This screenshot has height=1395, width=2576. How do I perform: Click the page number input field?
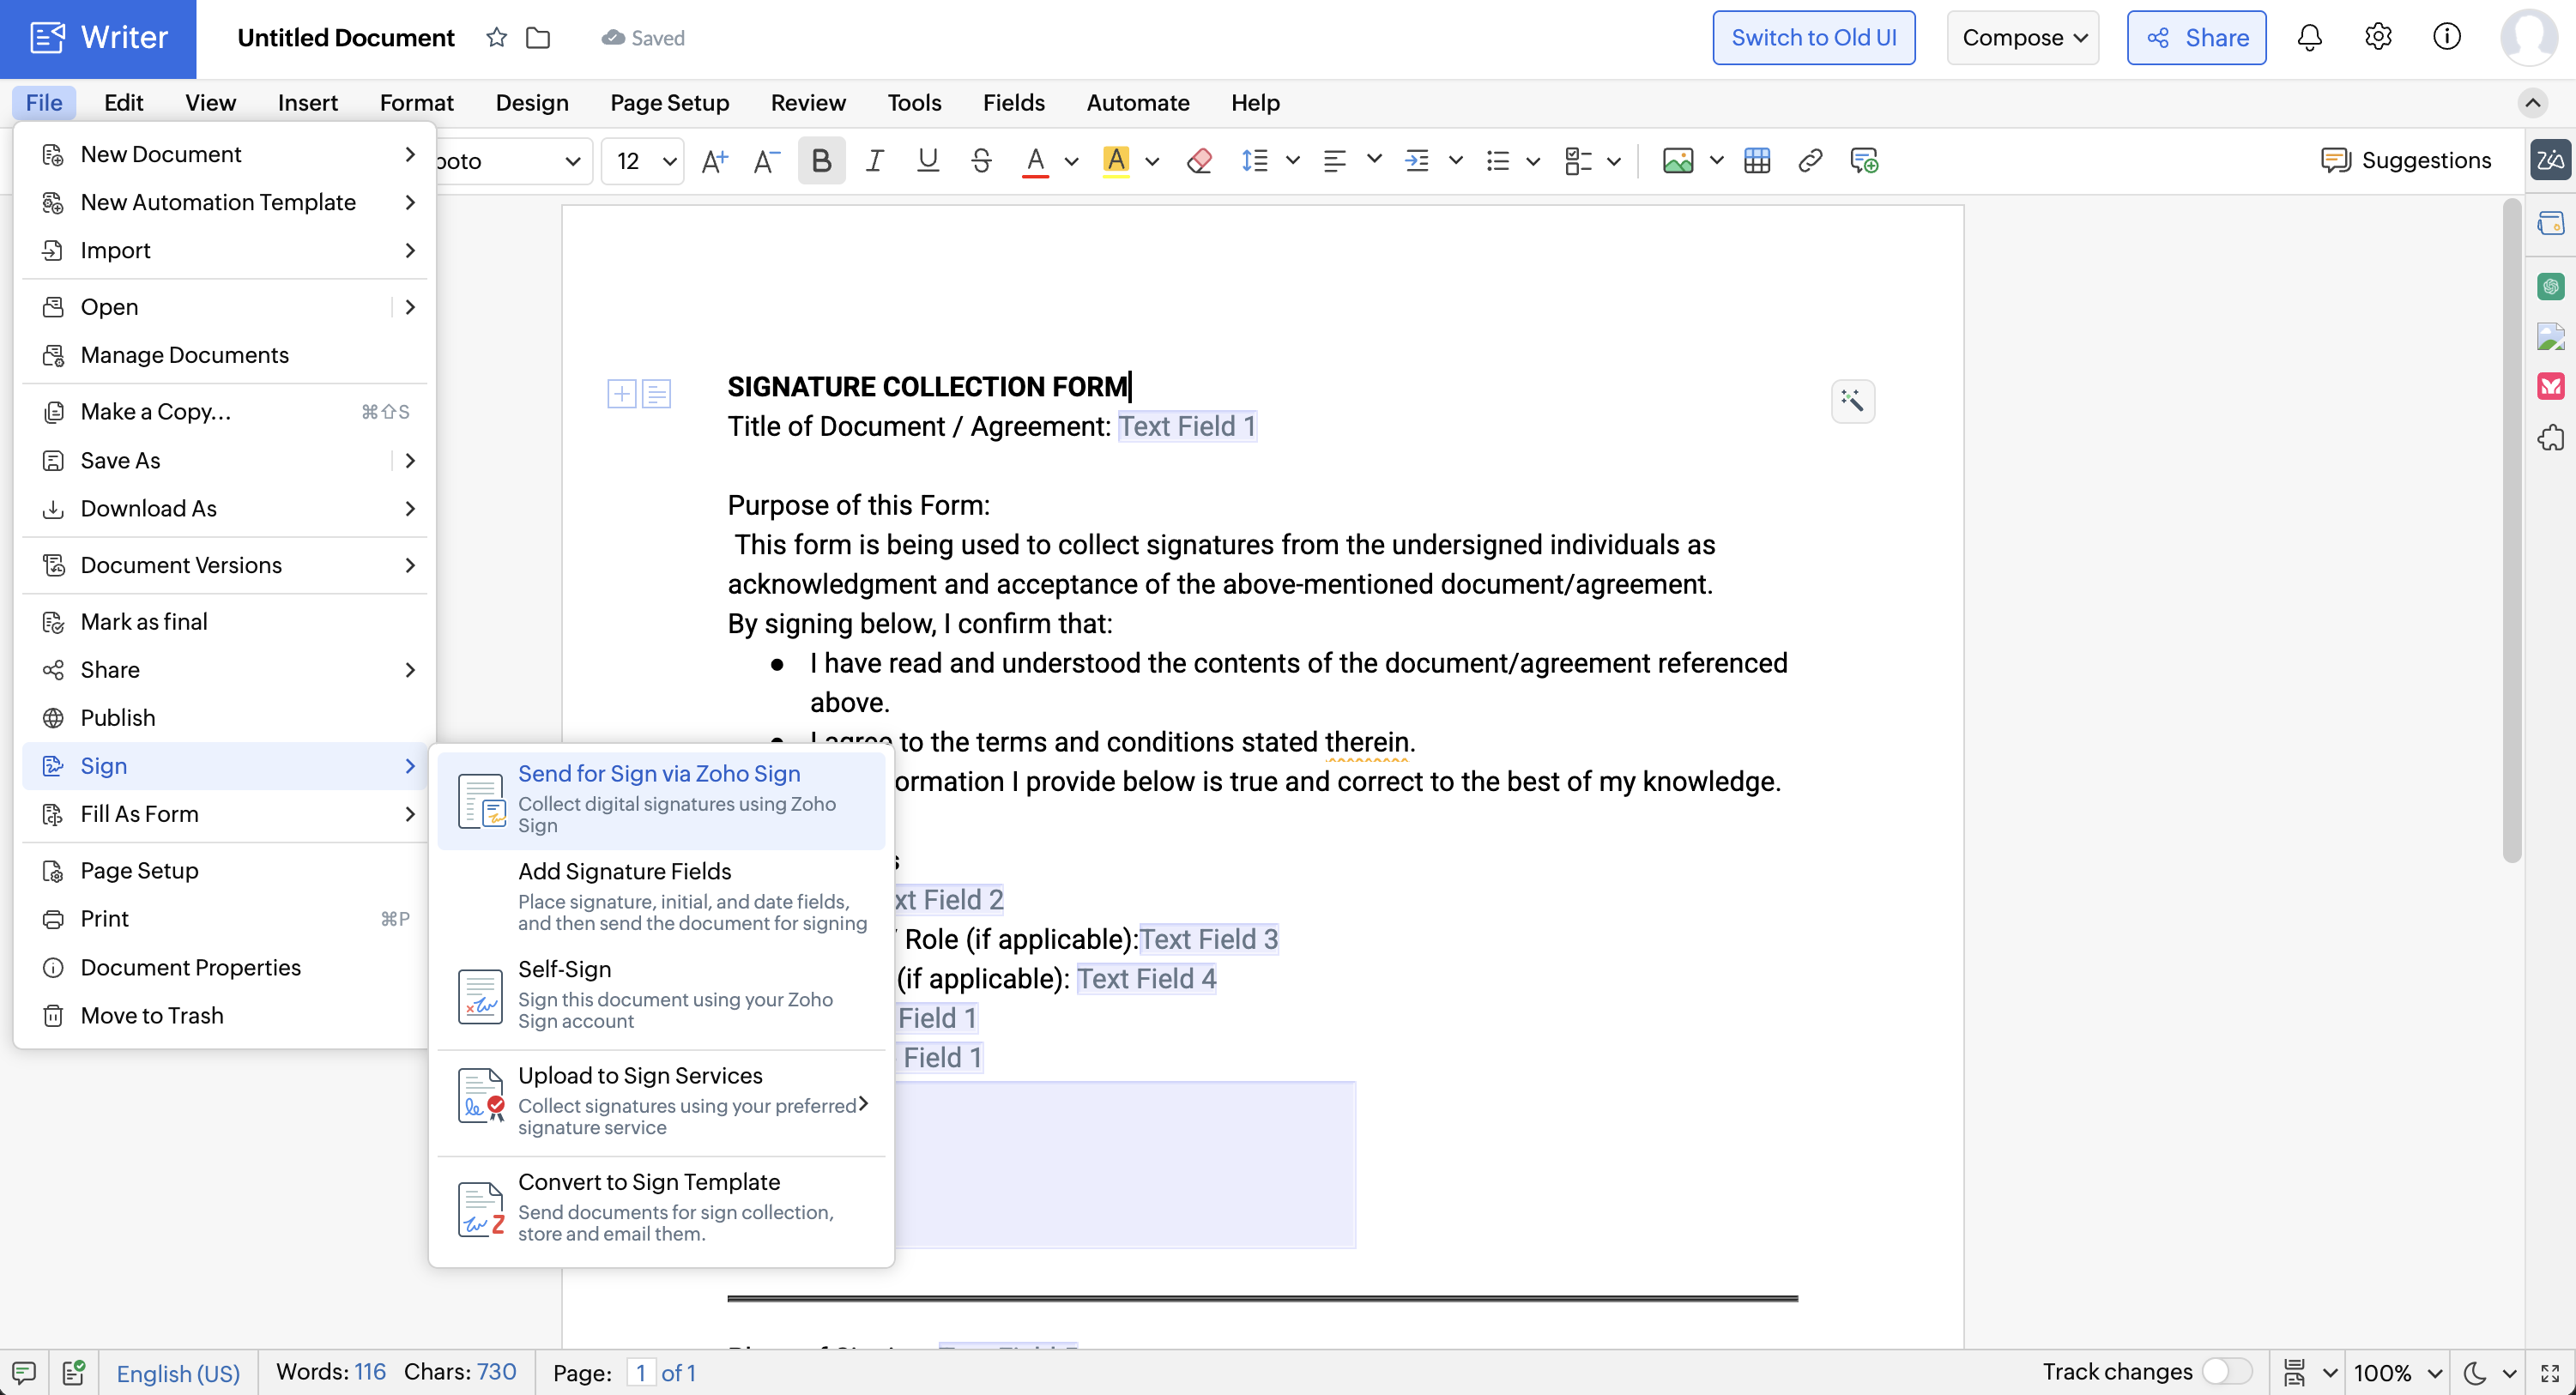point(640,1372)
